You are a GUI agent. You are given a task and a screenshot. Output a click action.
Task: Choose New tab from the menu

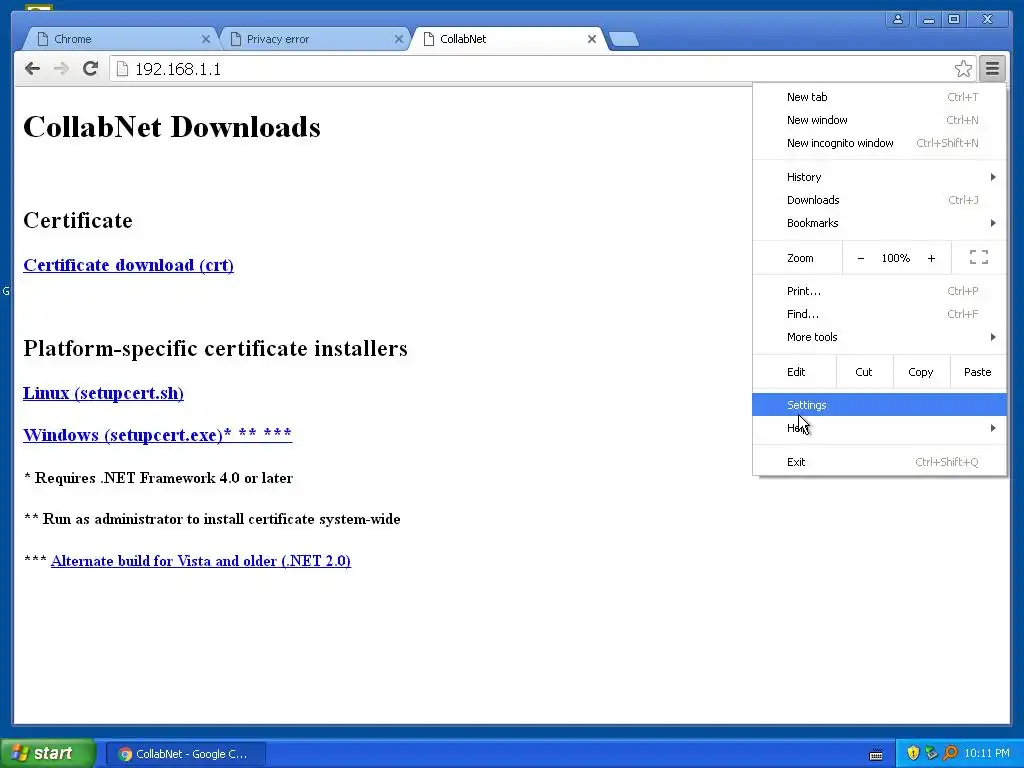[x=879, y=97]
